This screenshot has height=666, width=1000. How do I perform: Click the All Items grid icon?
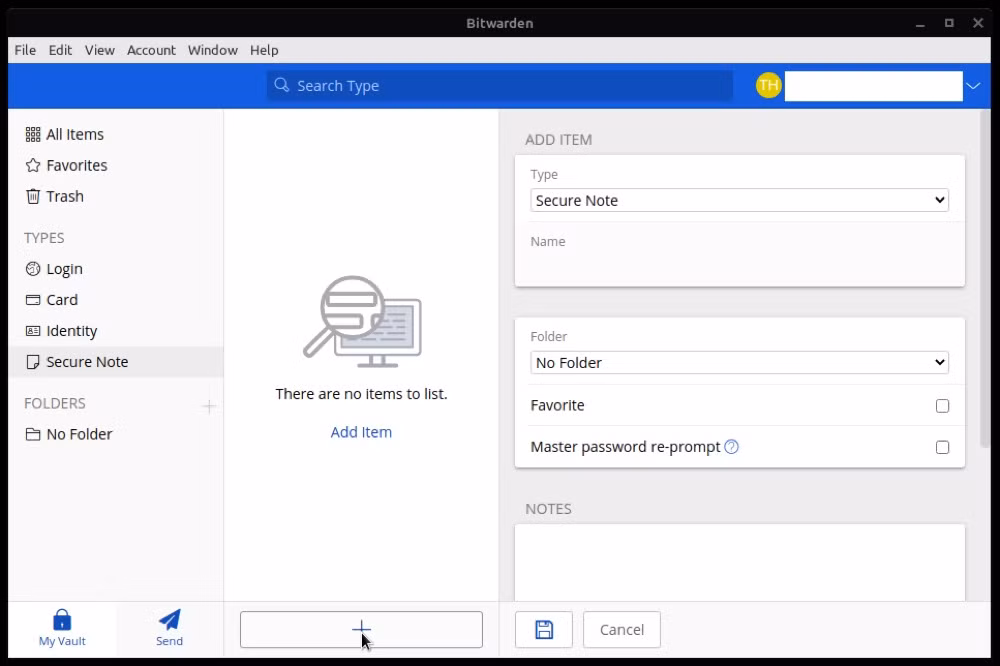coord(33,135)
